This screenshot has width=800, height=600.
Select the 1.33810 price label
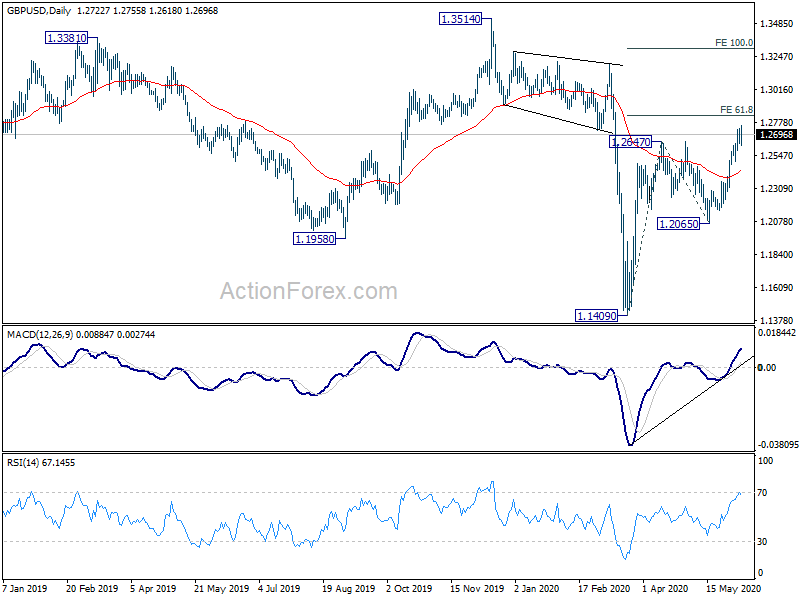point(66,38)
